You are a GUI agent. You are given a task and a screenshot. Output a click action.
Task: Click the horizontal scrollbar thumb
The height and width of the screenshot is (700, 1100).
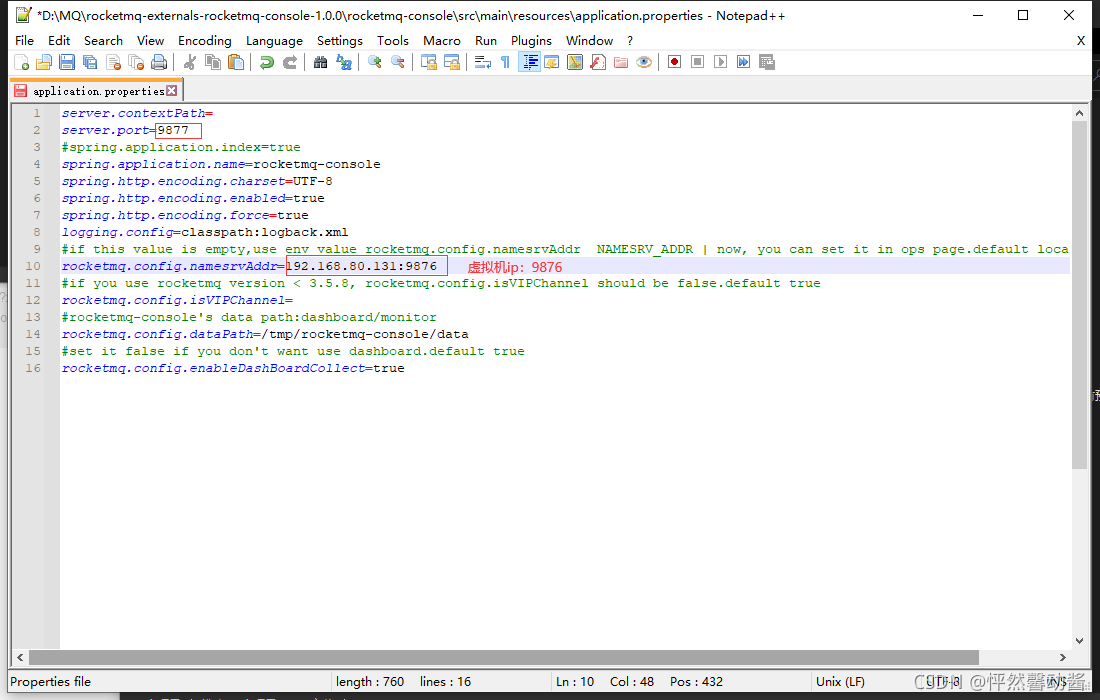click(x=504, y=657)
